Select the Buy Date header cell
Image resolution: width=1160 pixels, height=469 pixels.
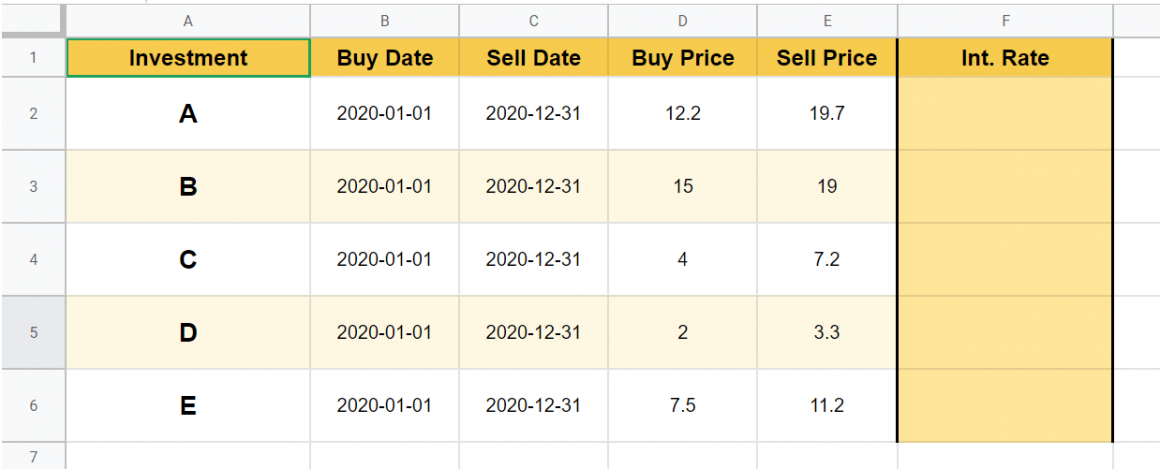point(385,58)
